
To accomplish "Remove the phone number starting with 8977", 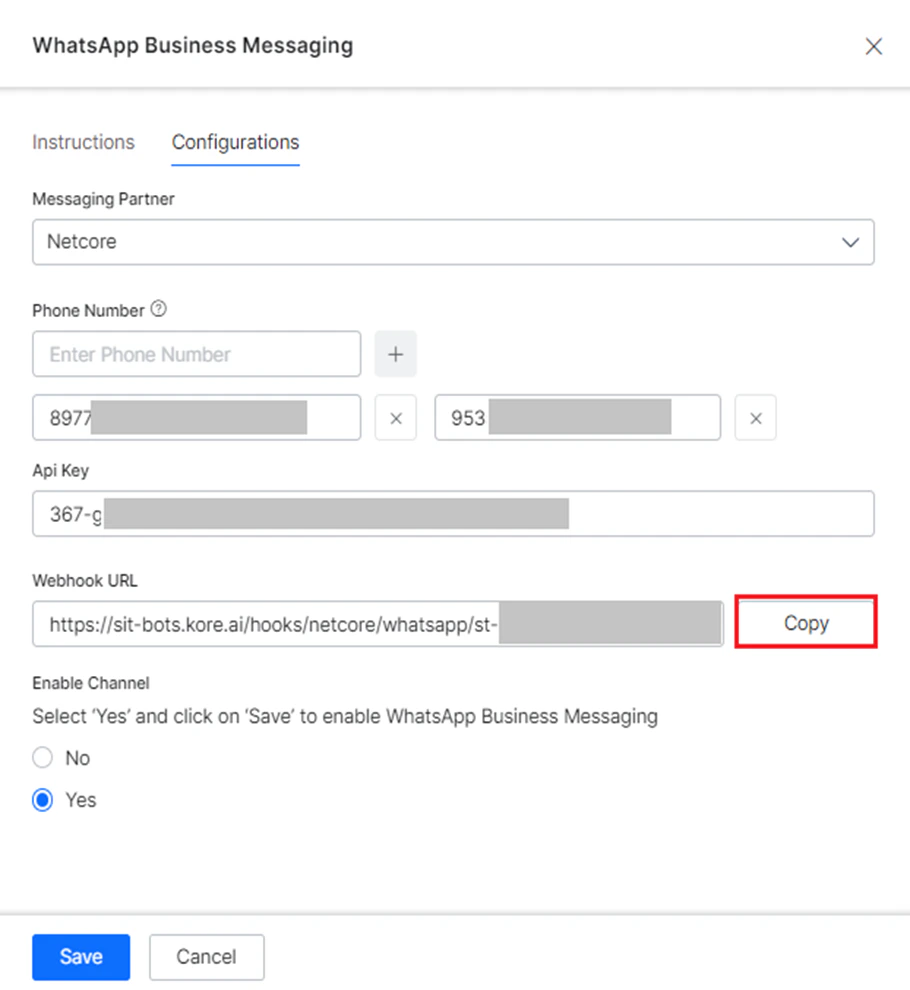I will (x=395, y=418).
